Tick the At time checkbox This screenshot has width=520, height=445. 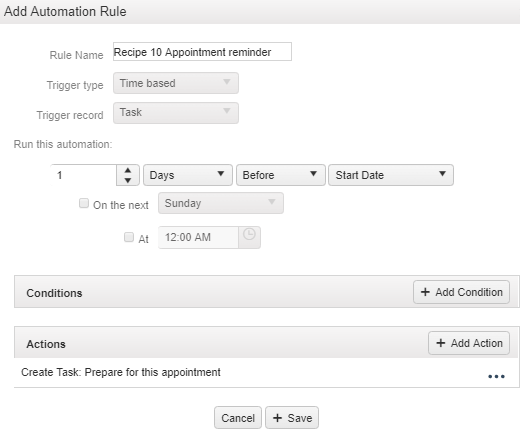pyautogui.click(x=129, y=237)
